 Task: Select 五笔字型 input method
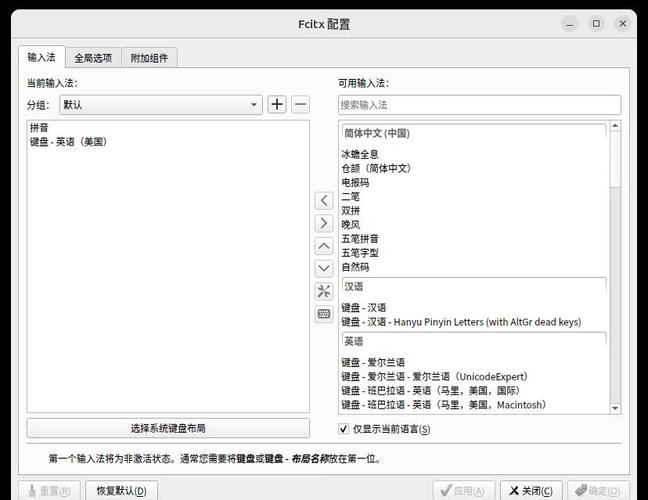point(474,253)
